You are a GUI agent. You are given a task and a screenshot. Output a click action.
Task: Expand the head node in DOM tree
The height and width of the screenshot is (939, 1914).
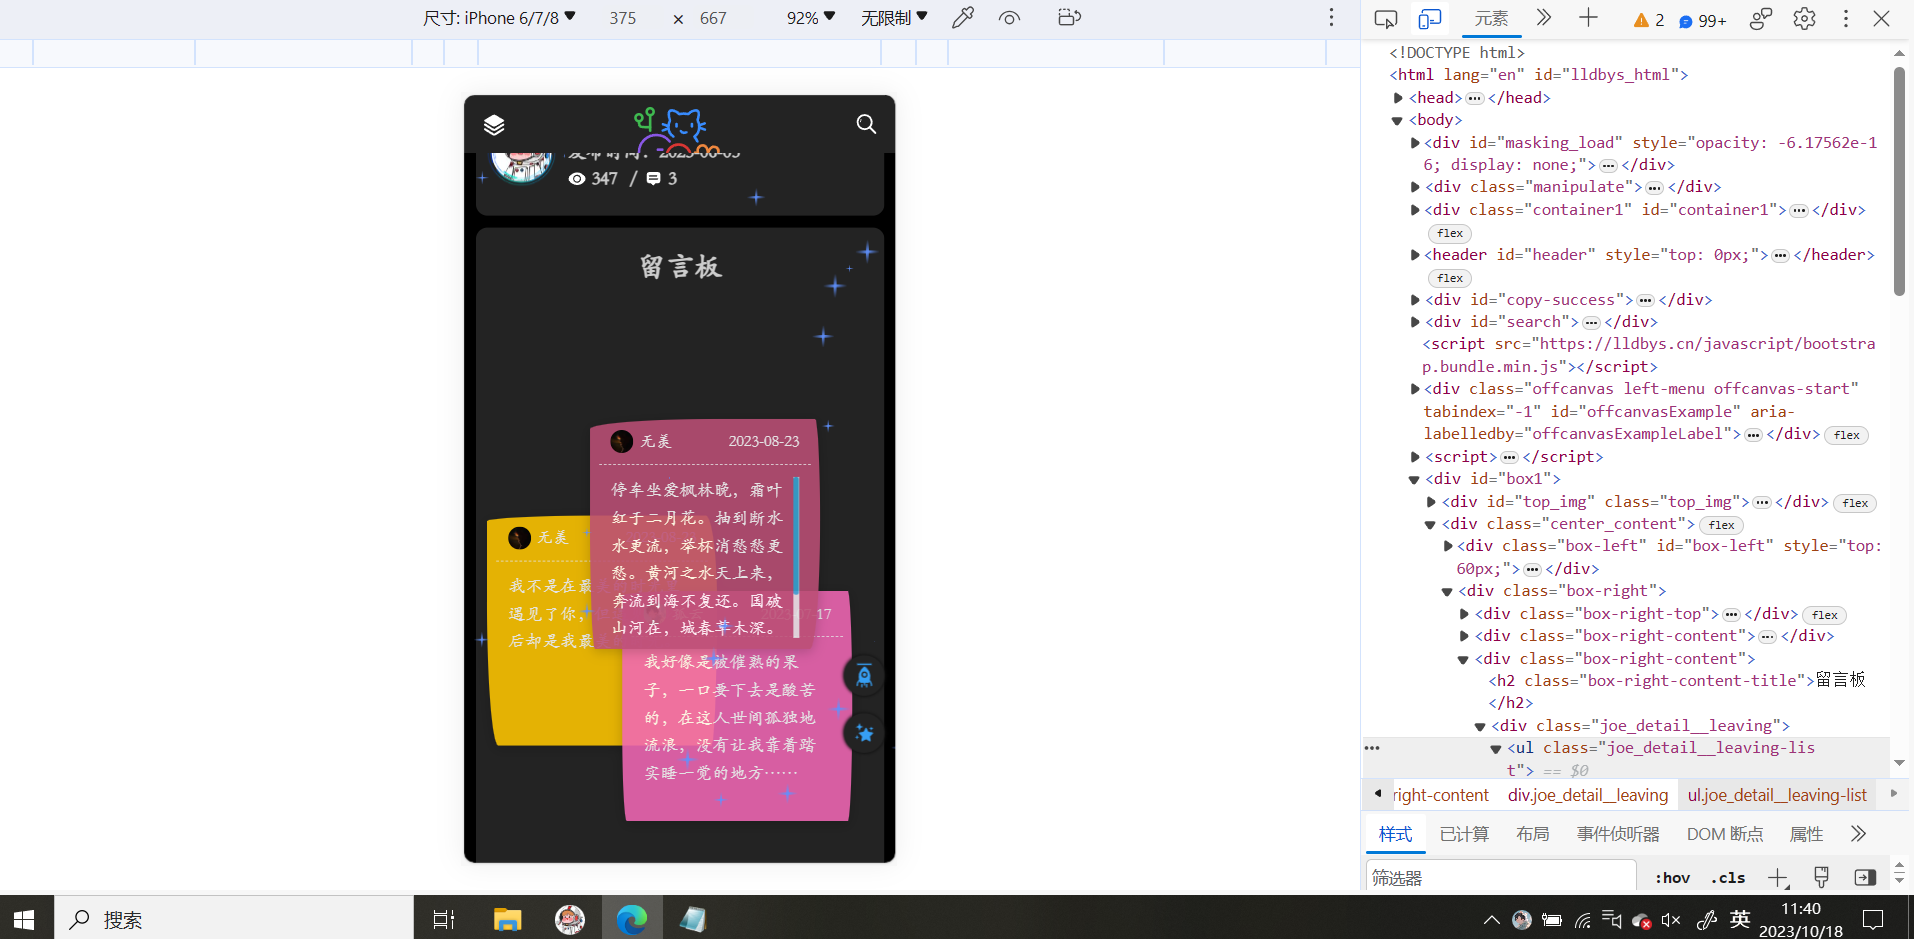(1398, 98)
